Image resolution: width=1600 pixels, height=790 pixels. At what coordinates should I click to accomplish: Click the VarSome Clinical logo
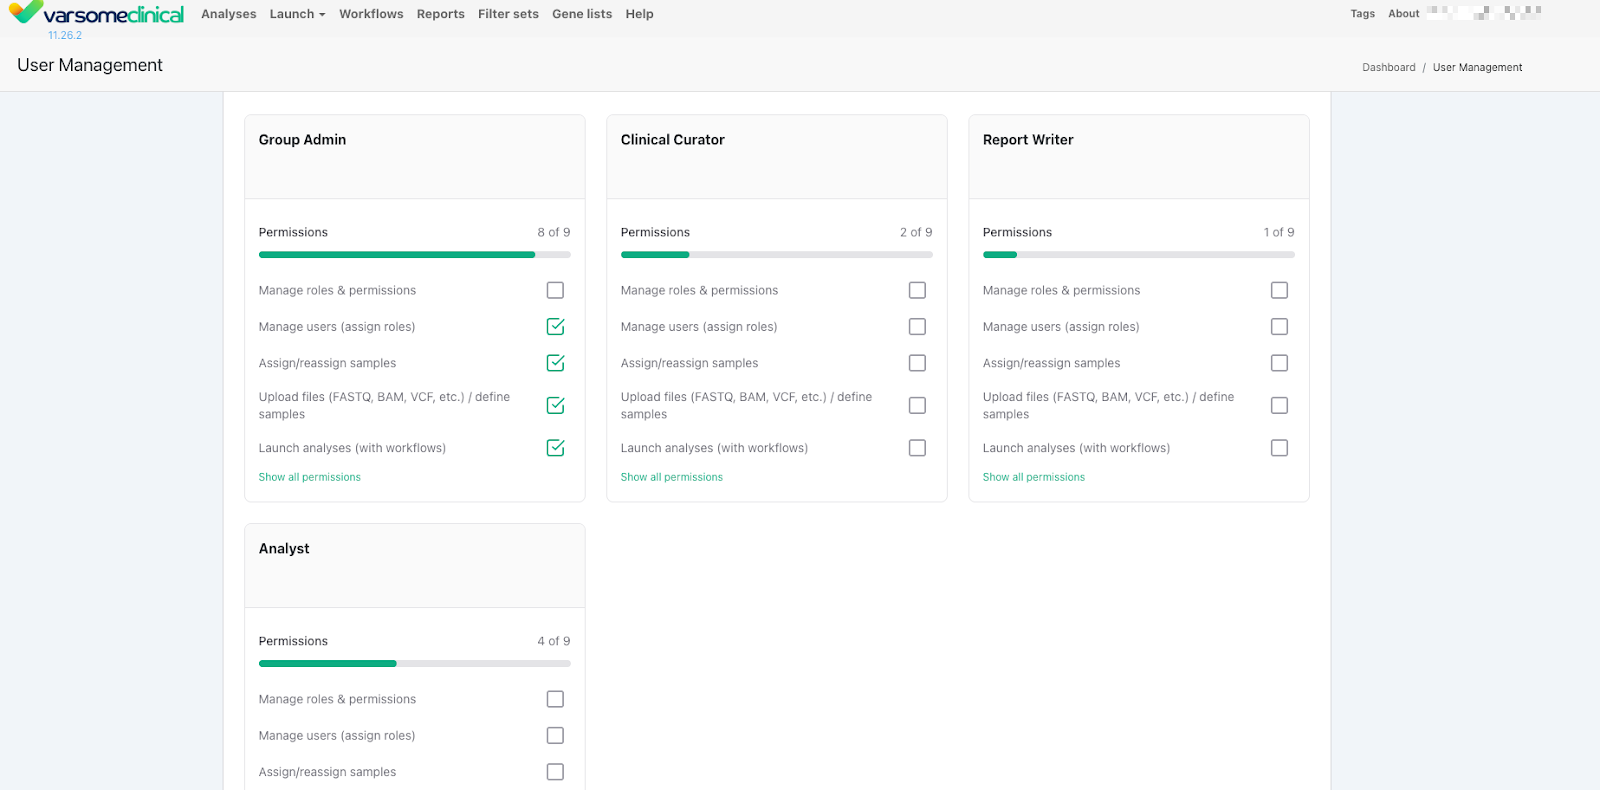97,14
